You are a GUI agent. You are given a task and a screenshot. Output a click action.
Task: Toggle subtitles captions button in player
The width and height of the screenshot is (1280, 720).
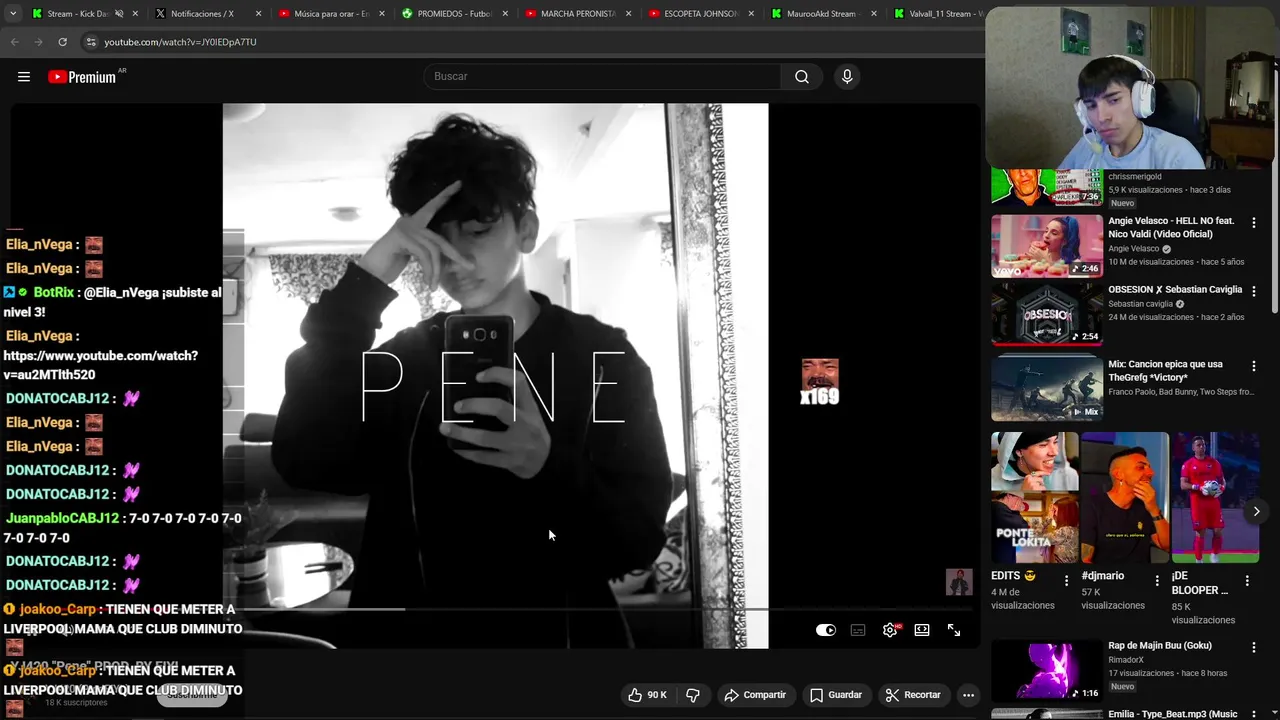(x=858, y=630)
